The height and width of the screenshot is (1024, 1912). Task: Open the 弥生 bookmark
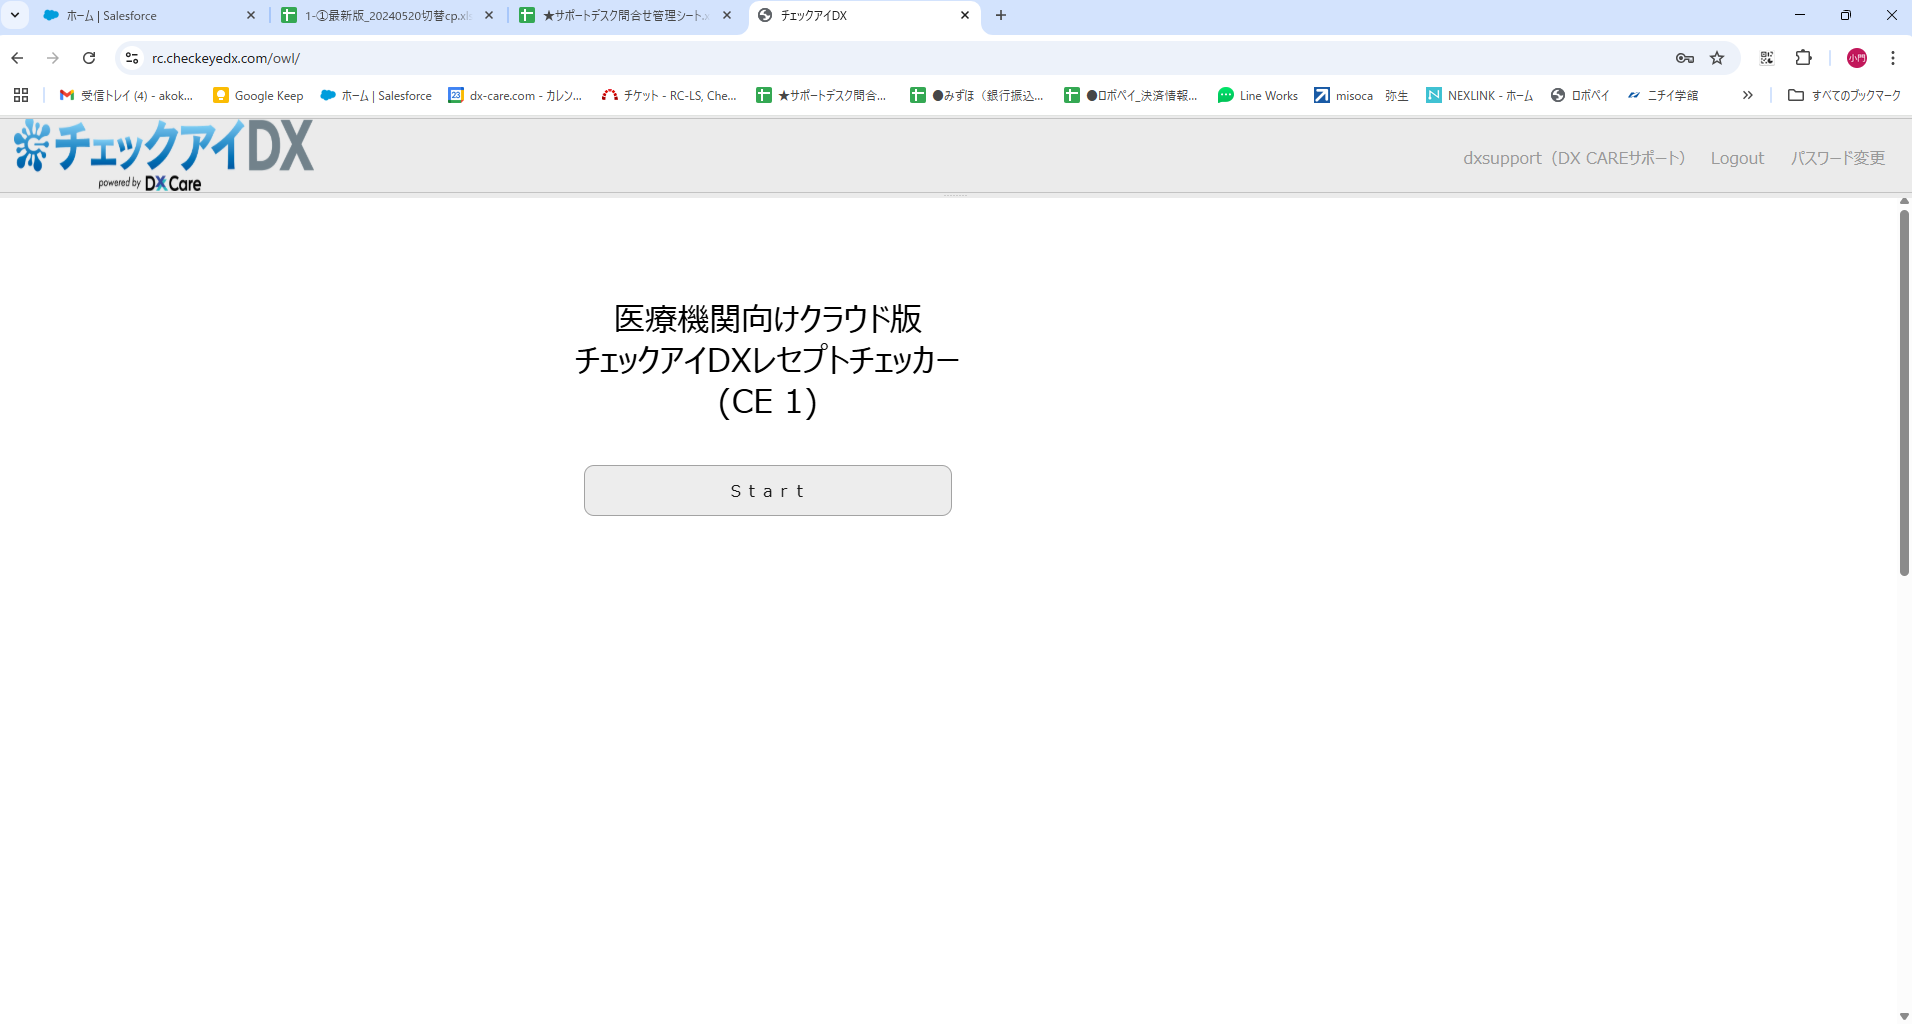(x=1396, y=96)
